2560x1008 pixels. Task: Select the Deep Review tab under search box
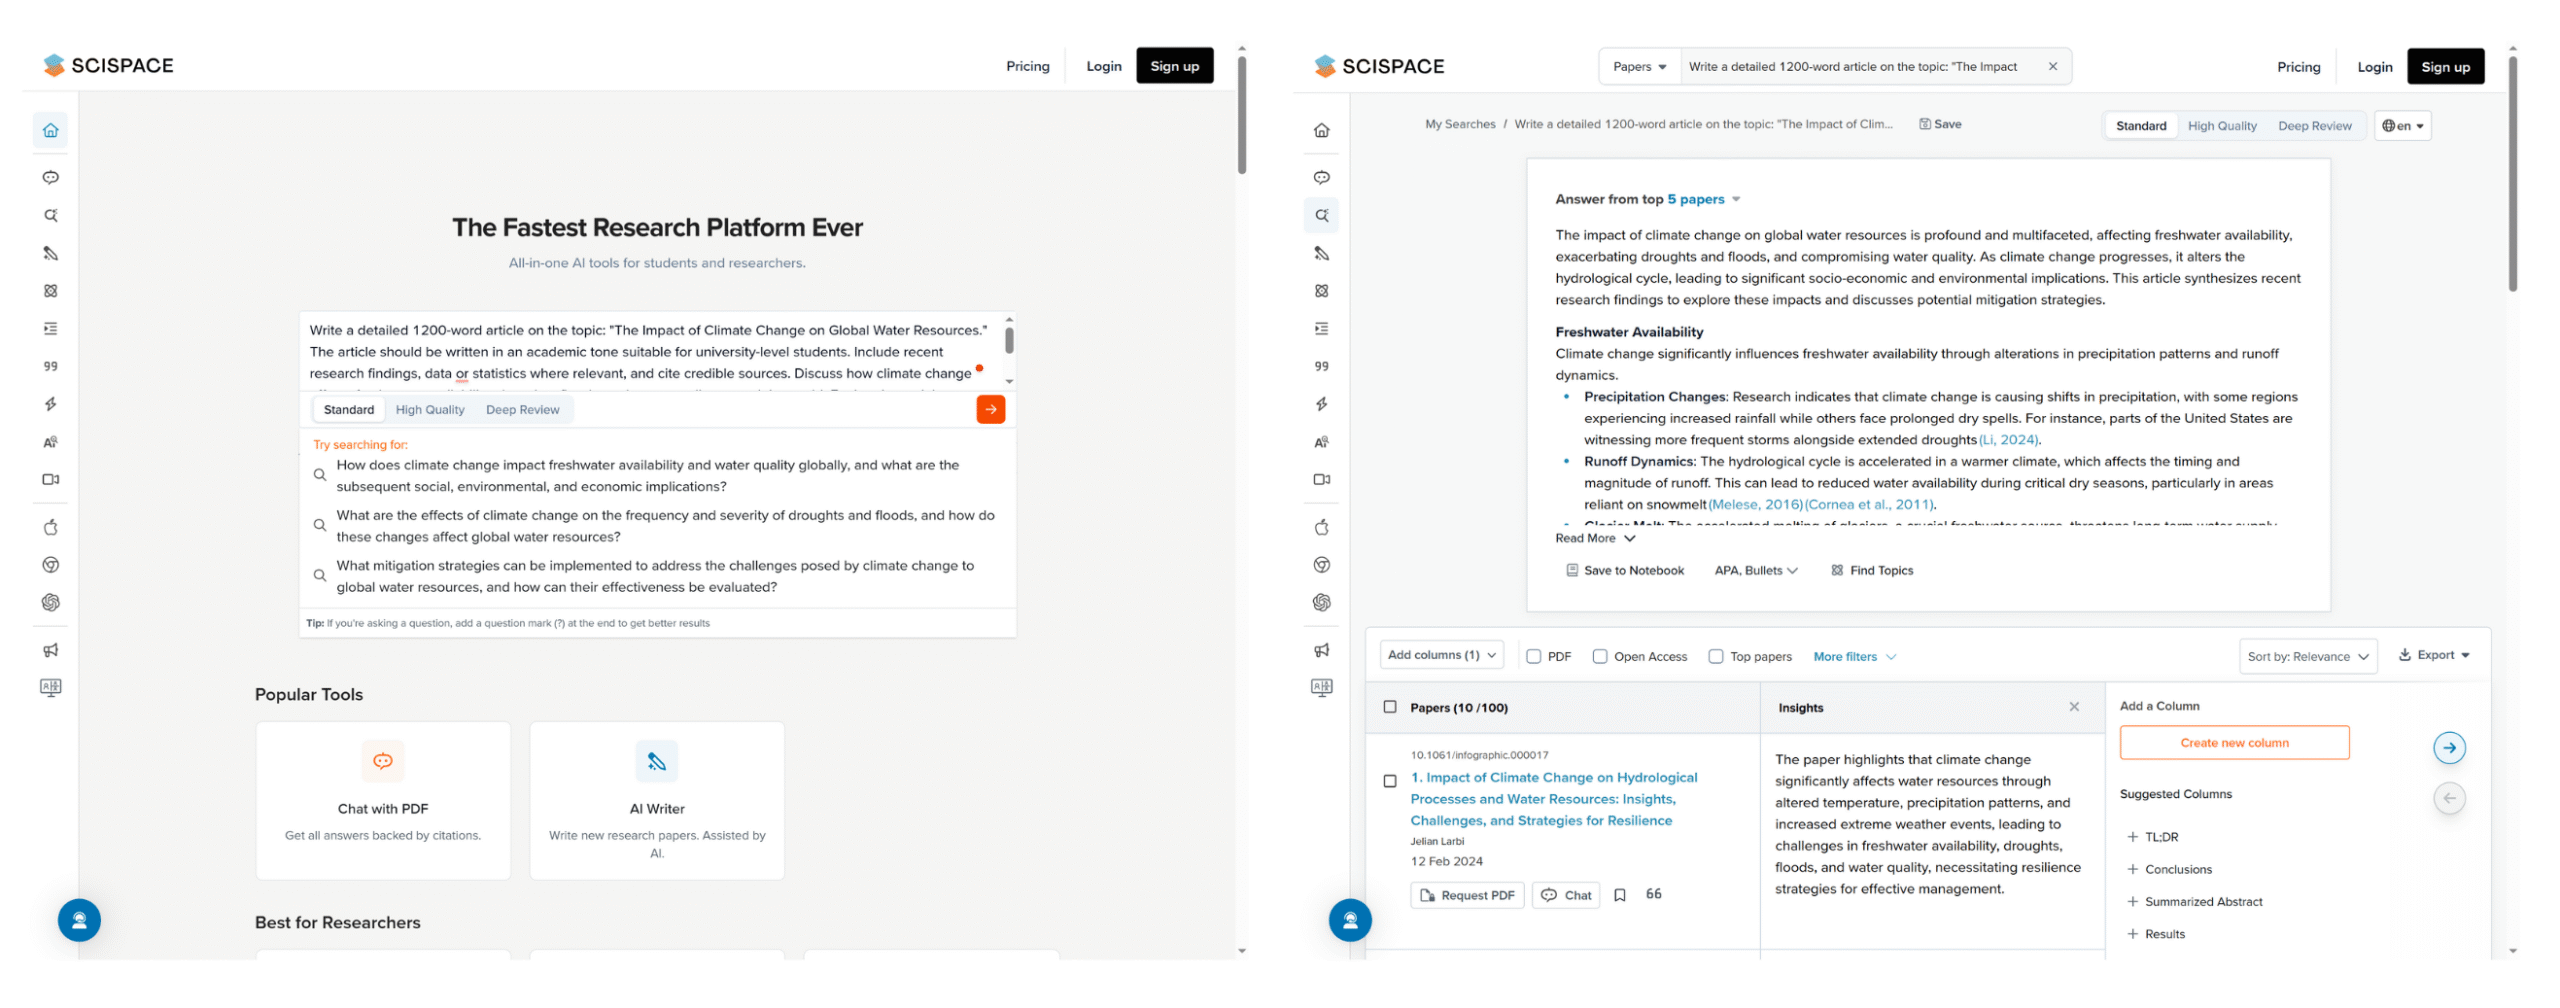(x=522, y=410)
